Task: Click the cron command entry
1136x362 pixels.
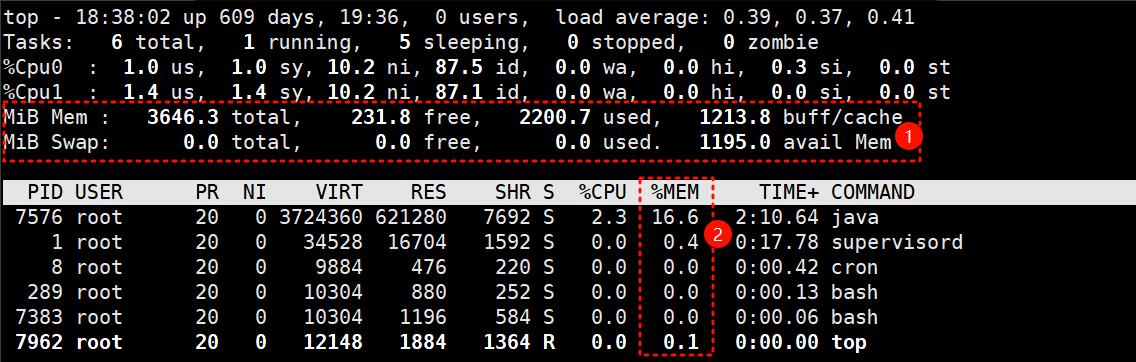Action: [x=855, y=267]
